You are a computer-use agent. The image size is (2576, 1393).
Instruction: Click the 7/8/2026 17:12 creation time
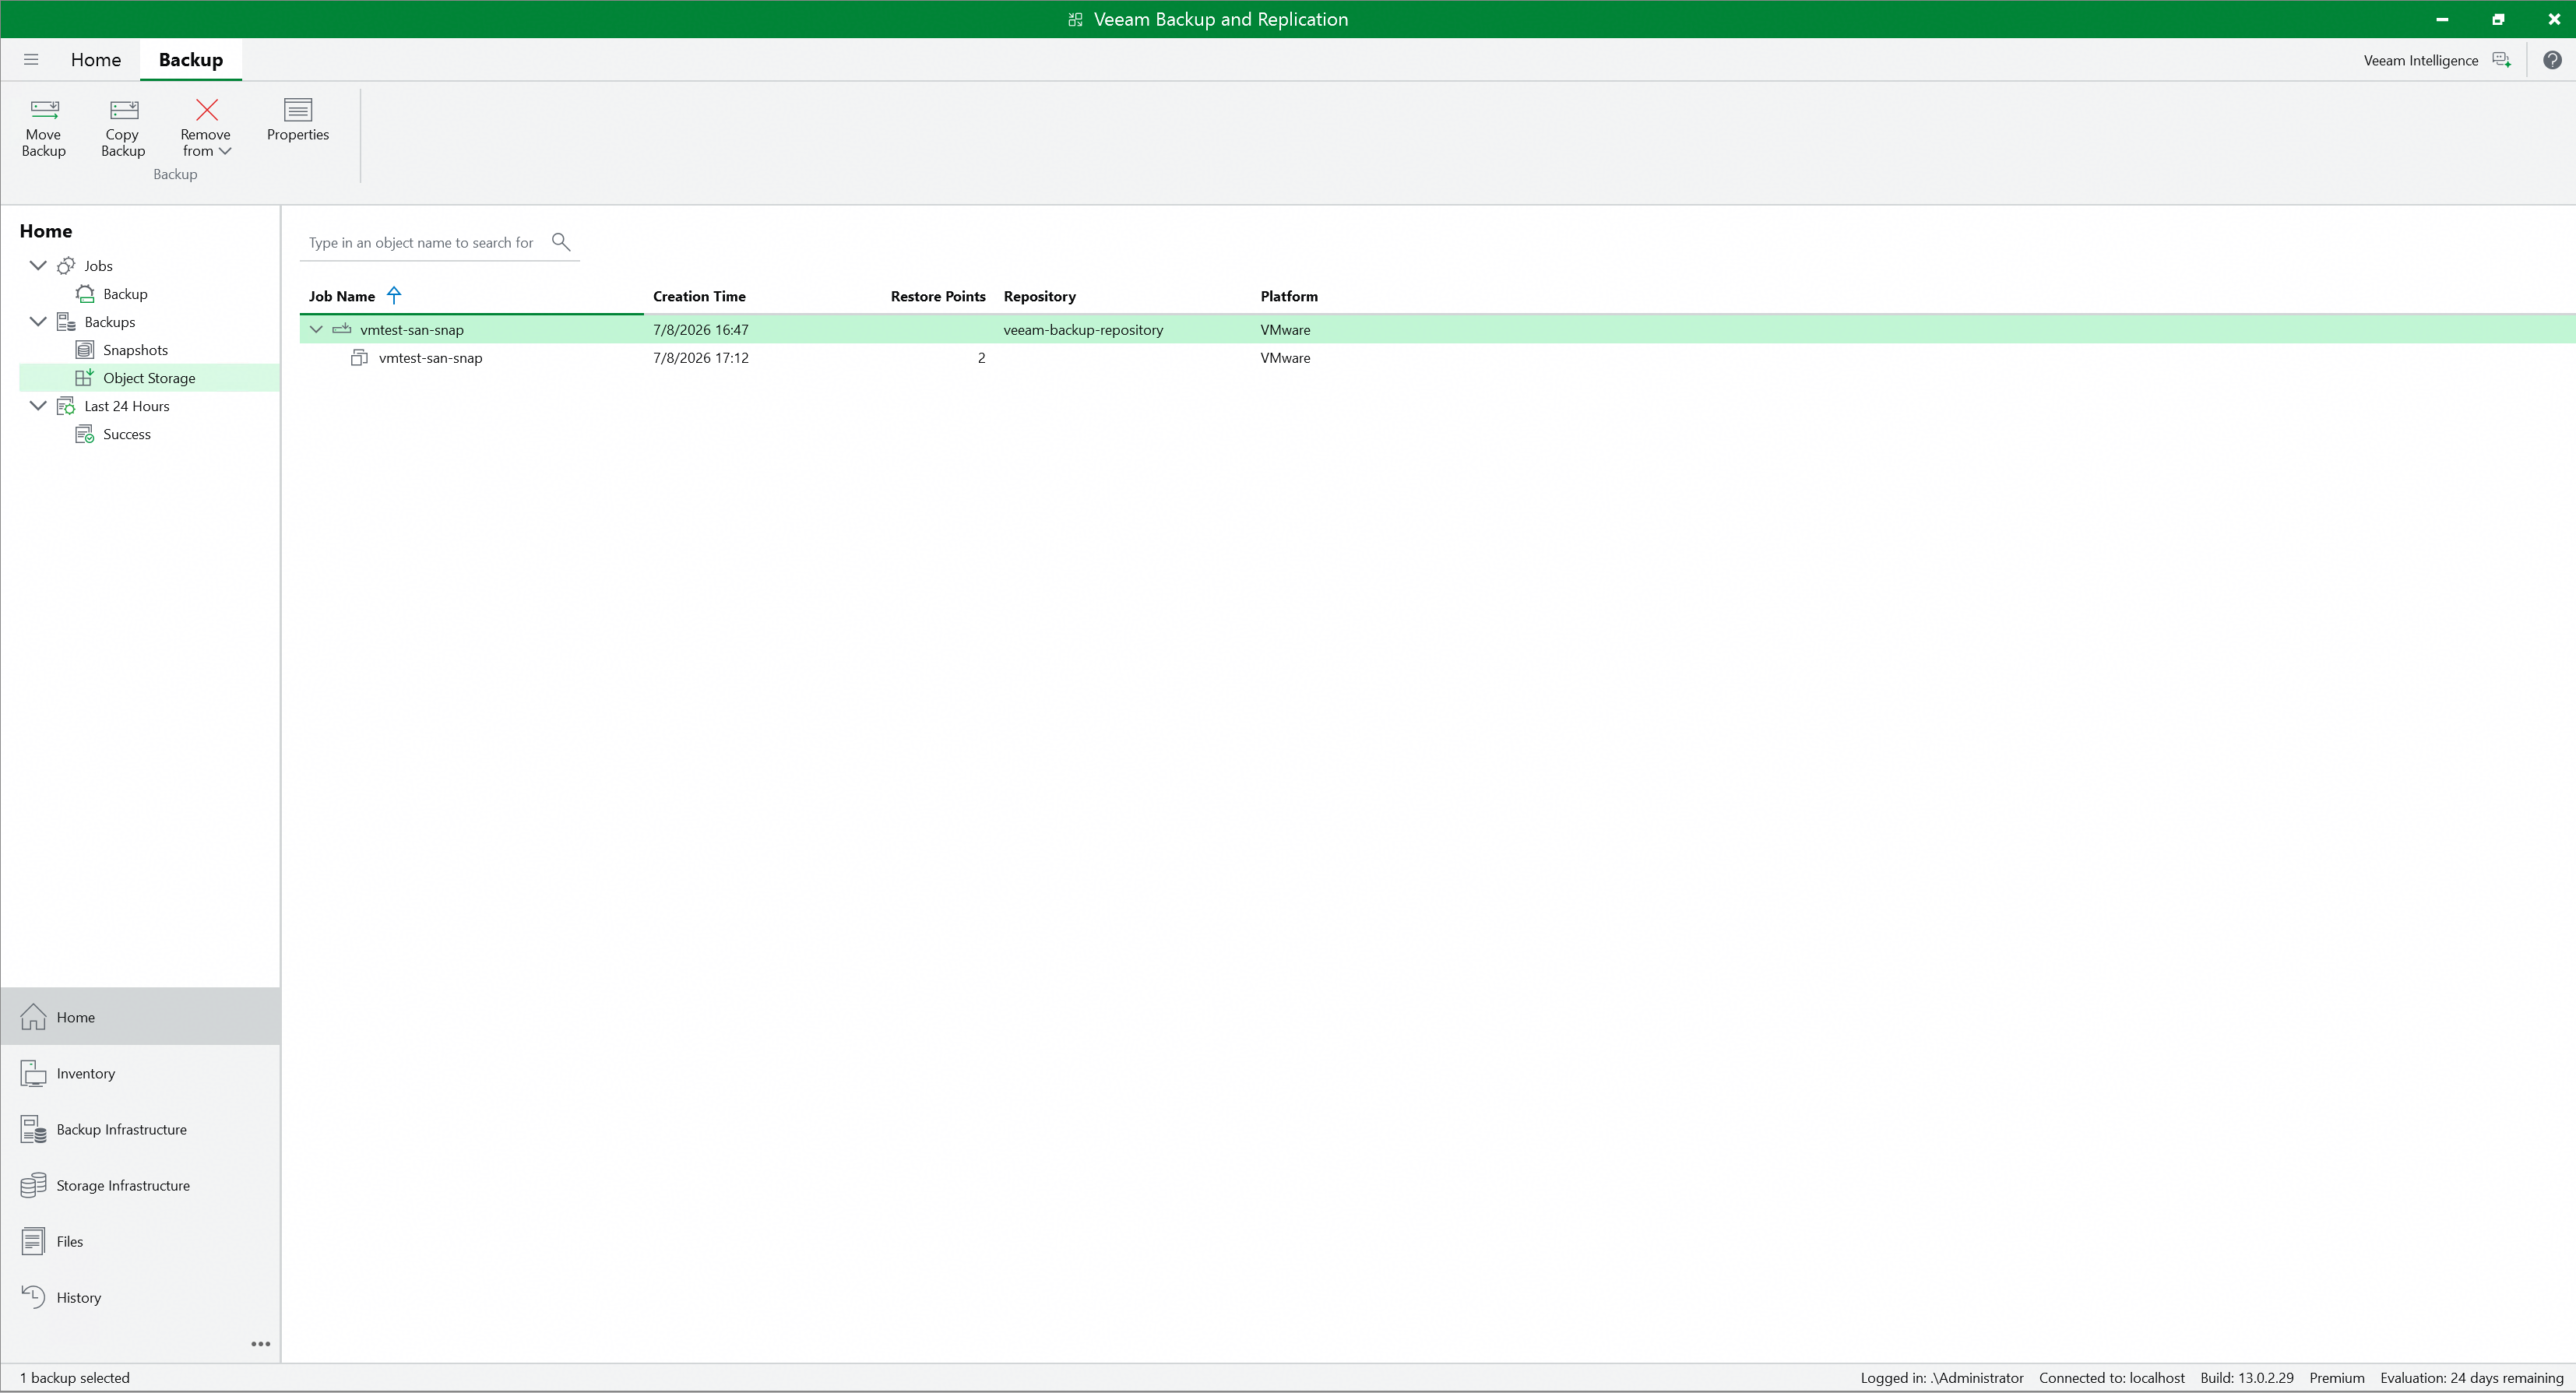(700, 358)
